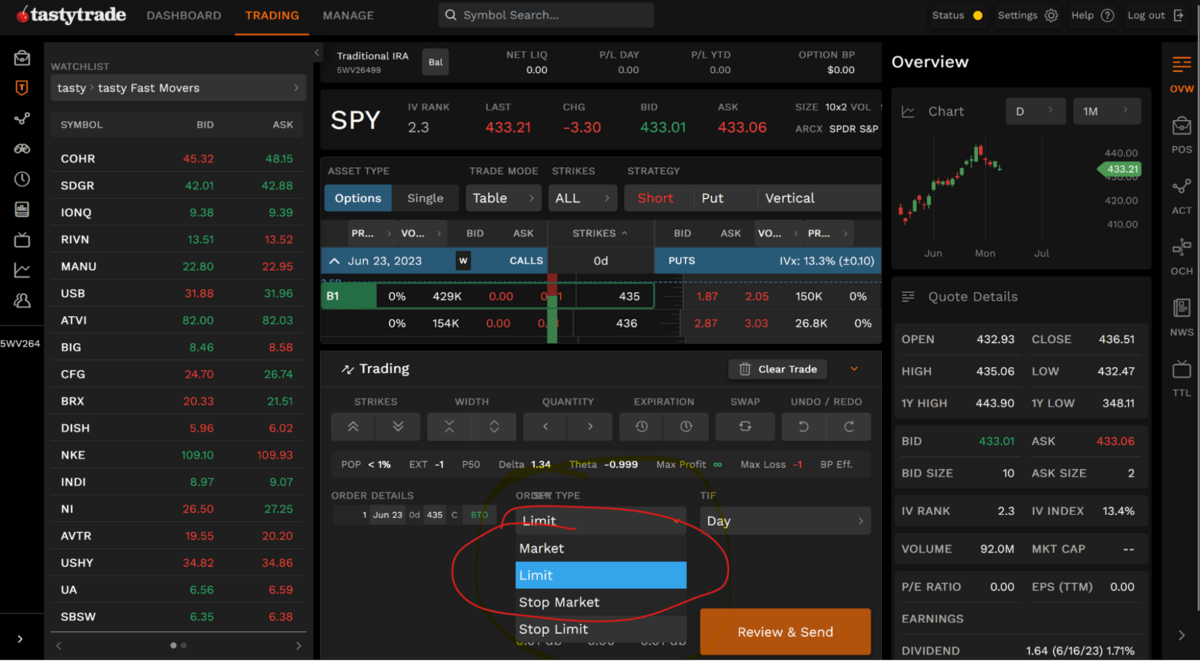Screen dimensions: 1200x669
Task: Open the Day TIF dropdown
Action: [785, 521]
